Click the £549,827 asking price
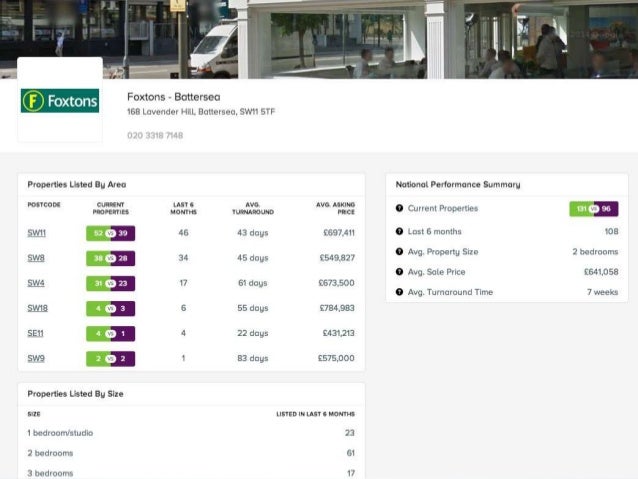The image size is (638, 479). click(337, 258)
